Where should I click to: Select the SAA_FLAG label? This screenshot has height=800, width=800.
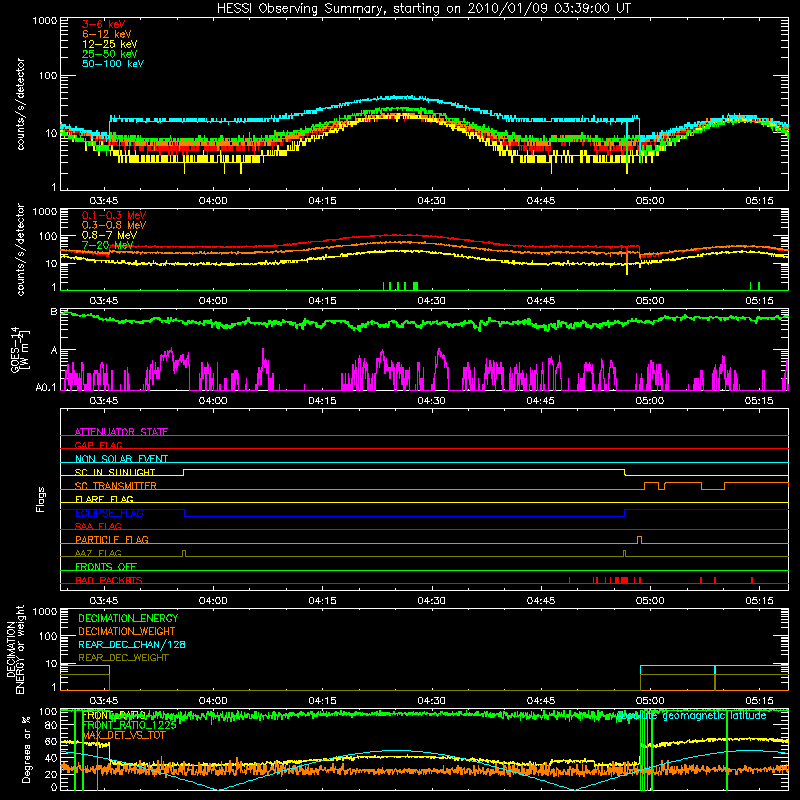98,526
